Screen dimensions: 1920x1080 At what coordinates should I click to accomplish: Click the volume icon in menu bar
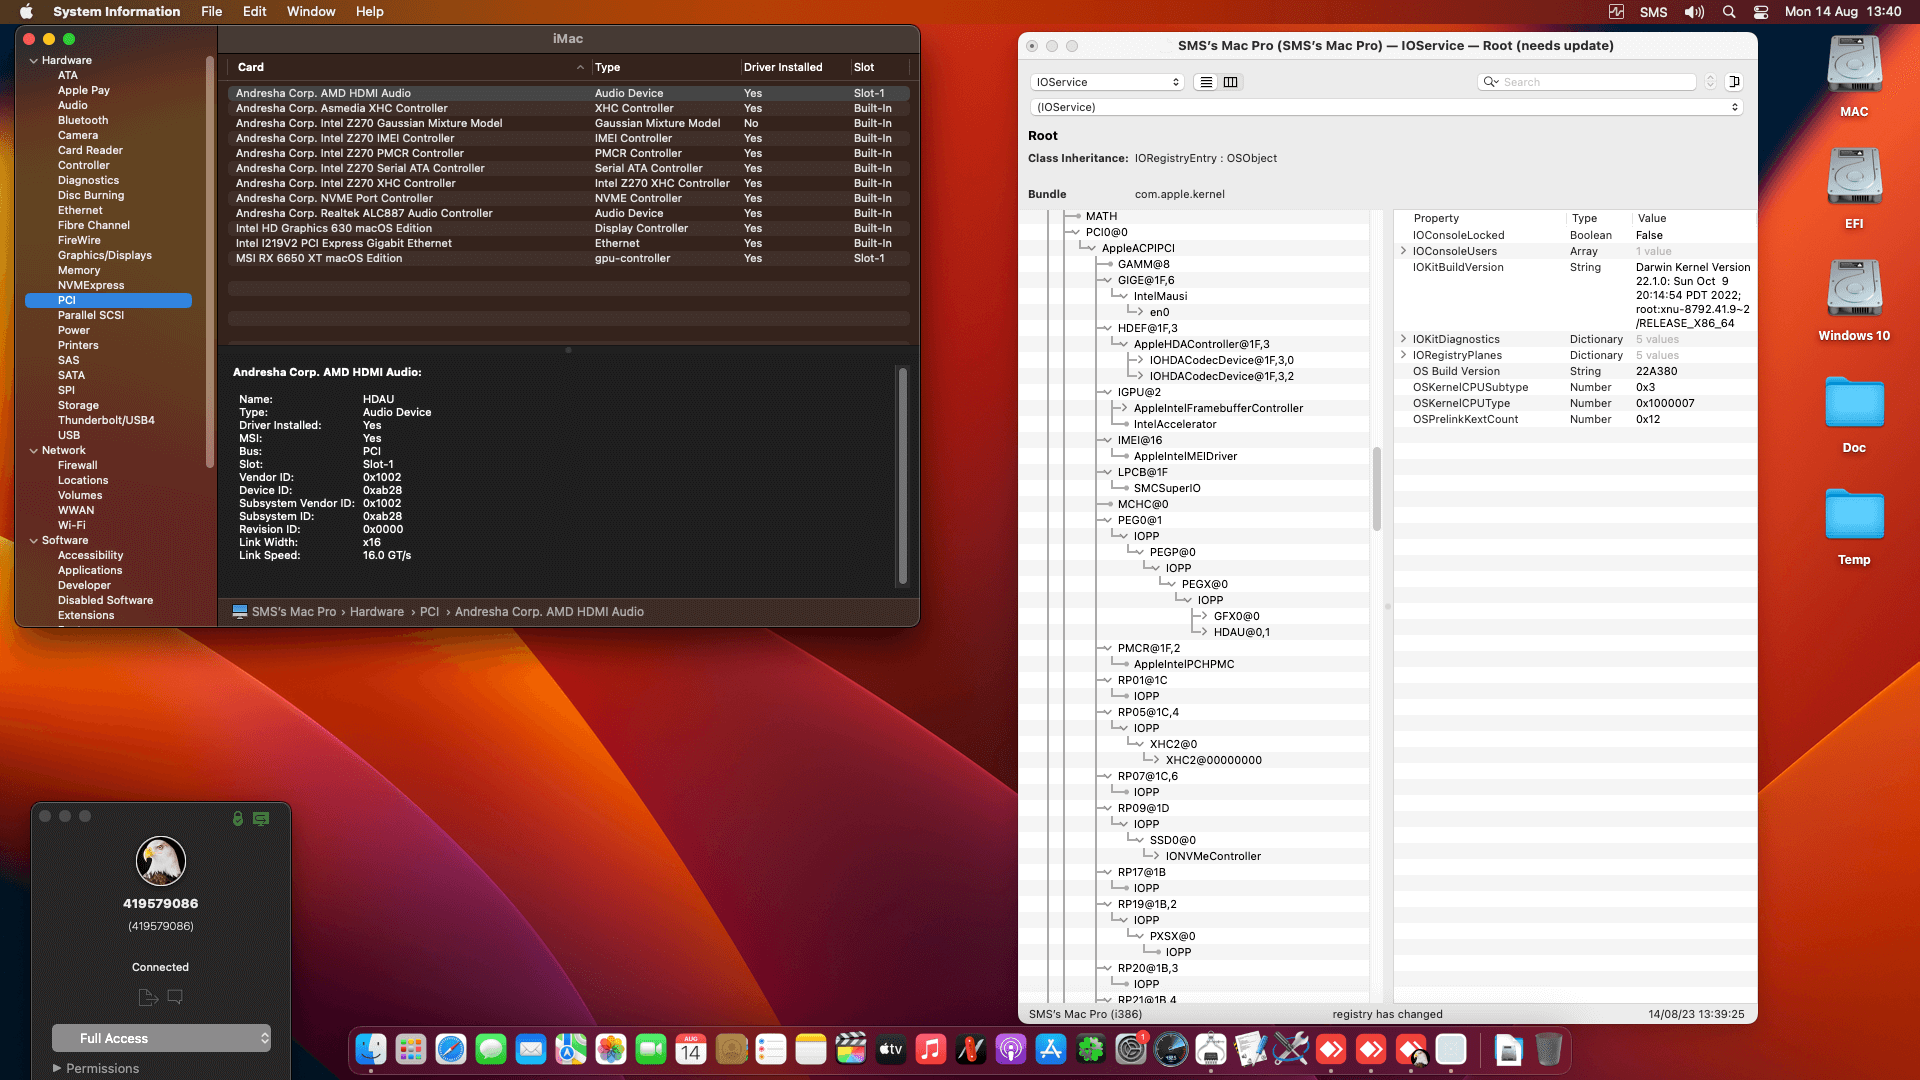[x=1694, y=11]
